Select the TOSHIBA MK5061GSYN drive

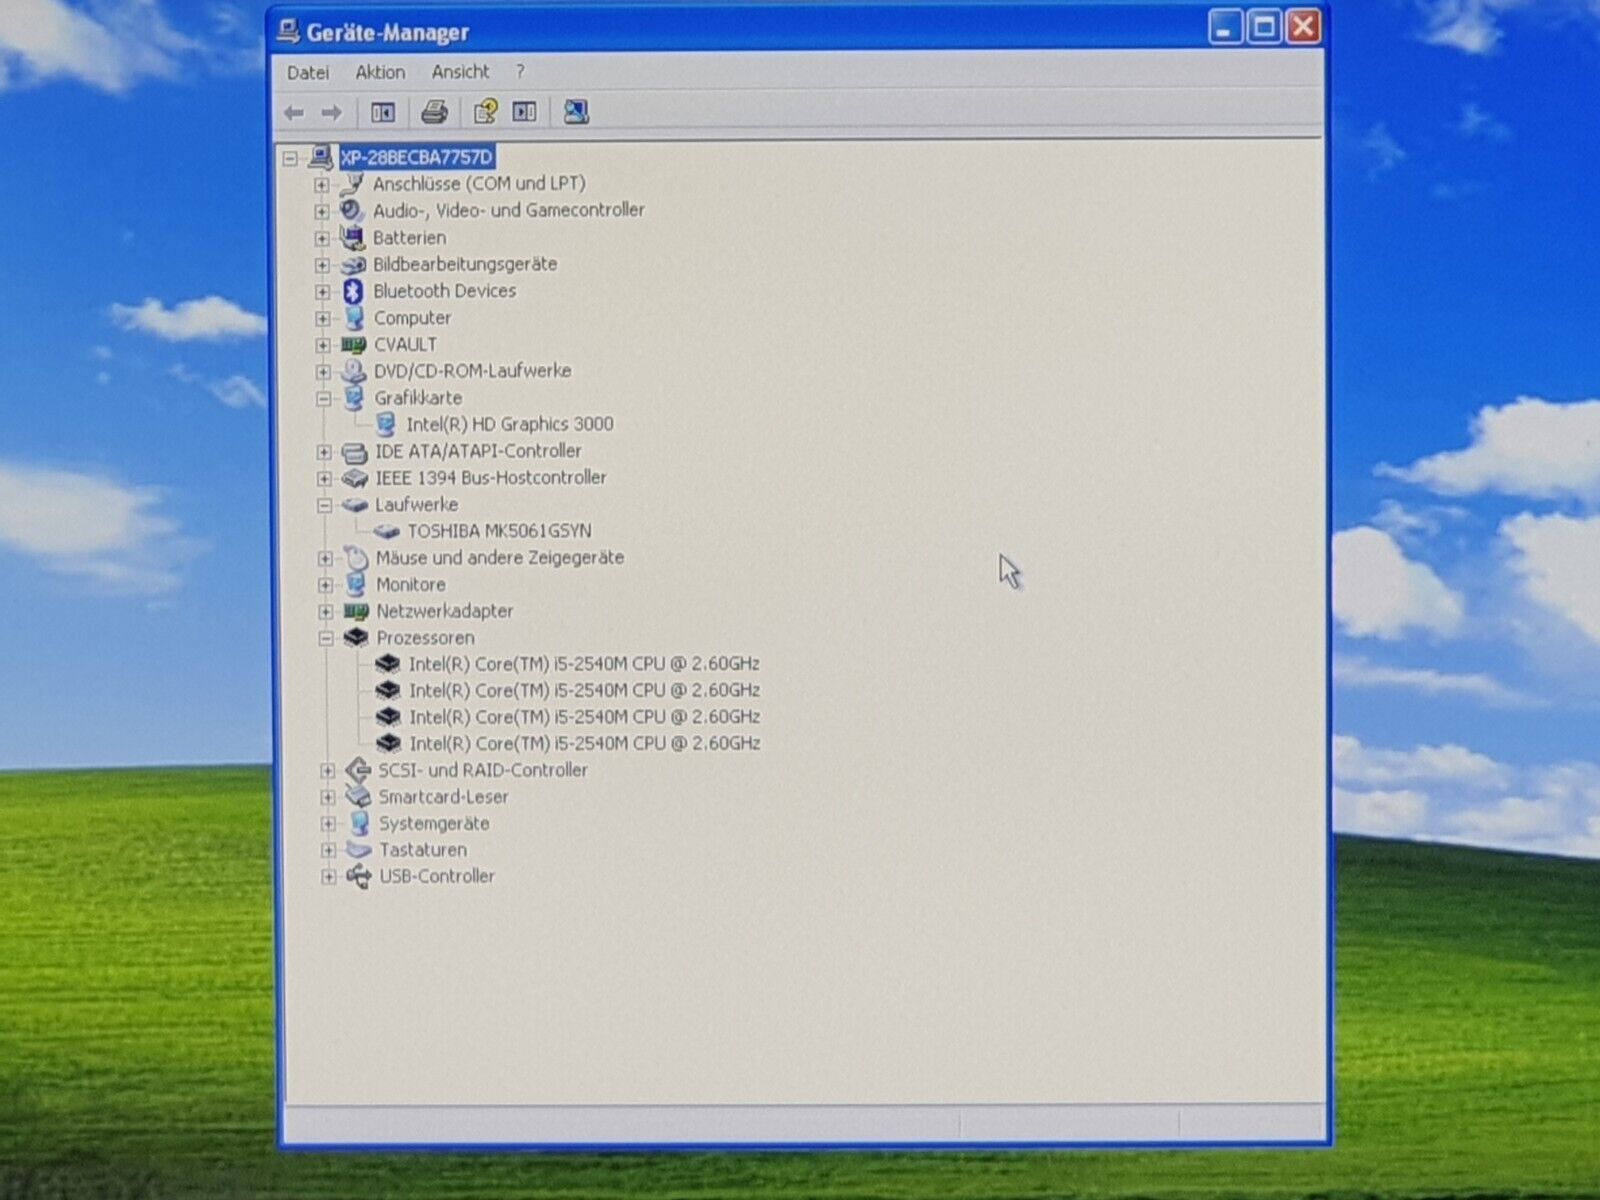(x=499, y=531)
